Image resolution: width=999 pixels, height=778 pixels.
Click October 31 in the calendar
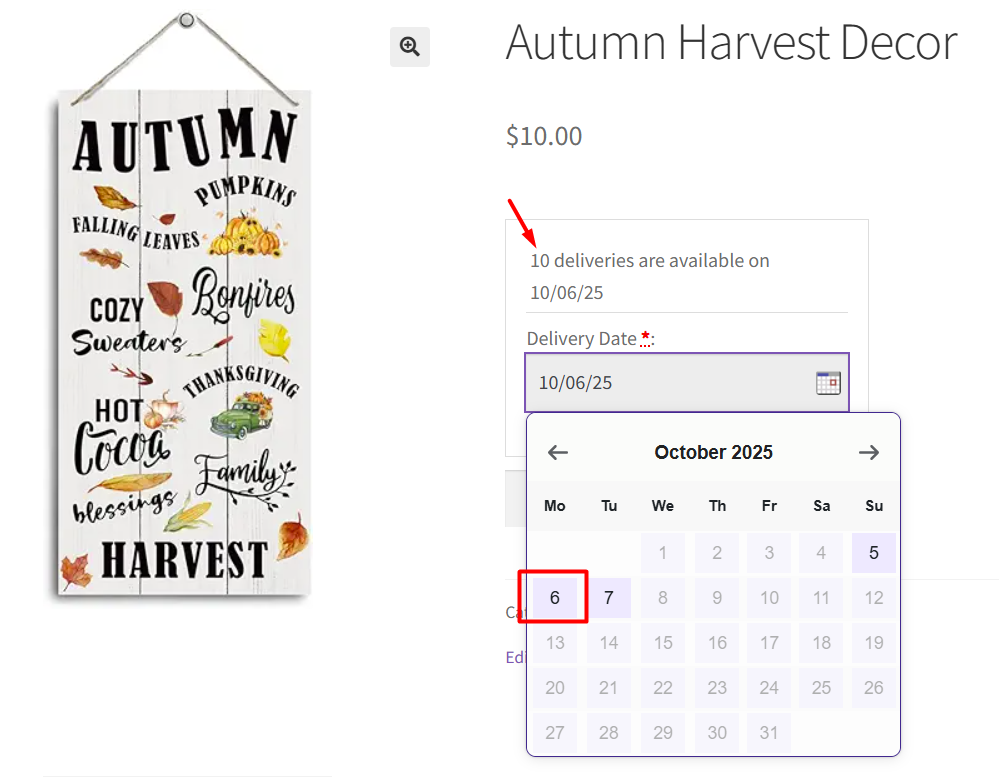[x=769, y=733]
